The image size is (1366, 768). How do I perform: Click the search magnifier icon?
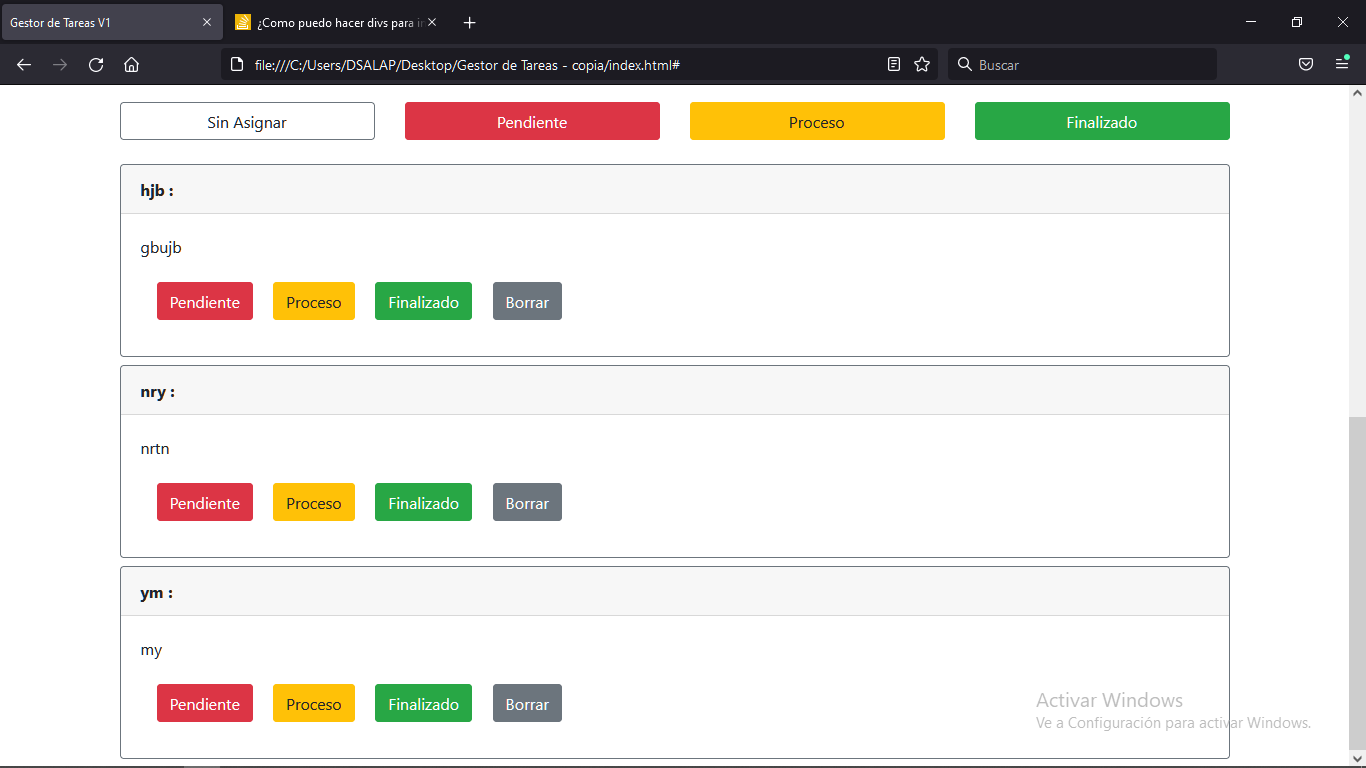[964, 65]
